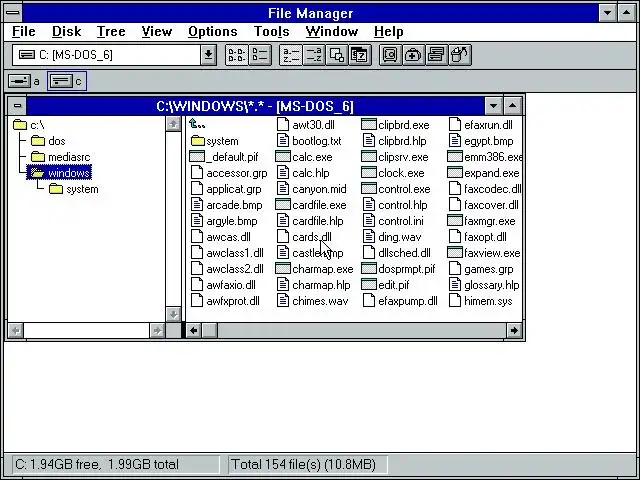
Task: Select the windows folder in tree
Action: 60,173
